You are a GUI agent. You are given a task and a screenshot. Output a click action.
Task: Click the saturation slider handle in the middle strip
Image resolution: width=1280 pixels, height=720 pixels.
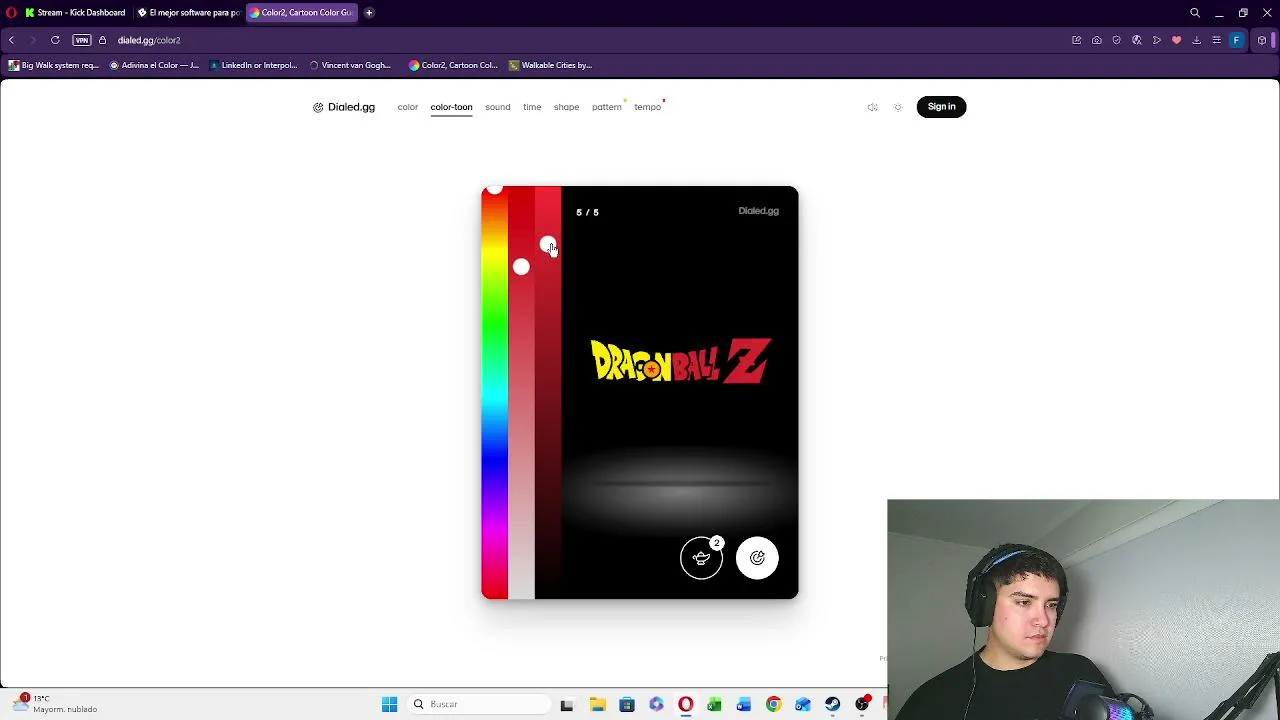521,267
